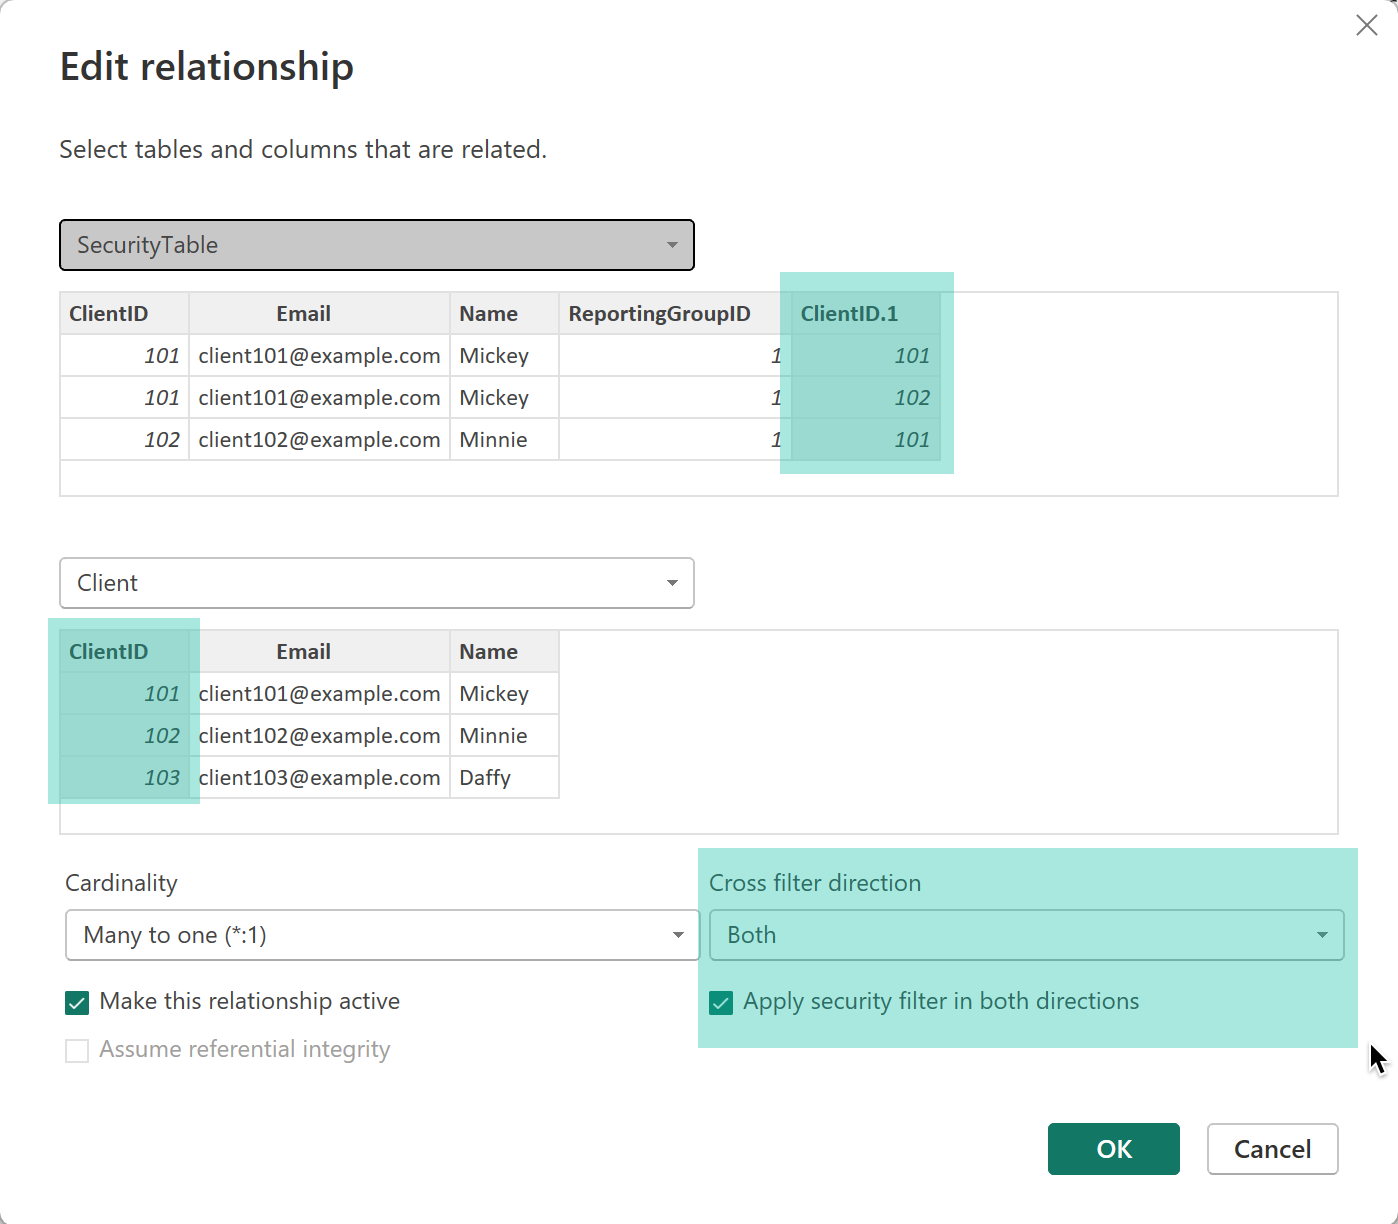Click the Cancel button
This screenshot has height=1224, width=1398.
point(1272,1149)
